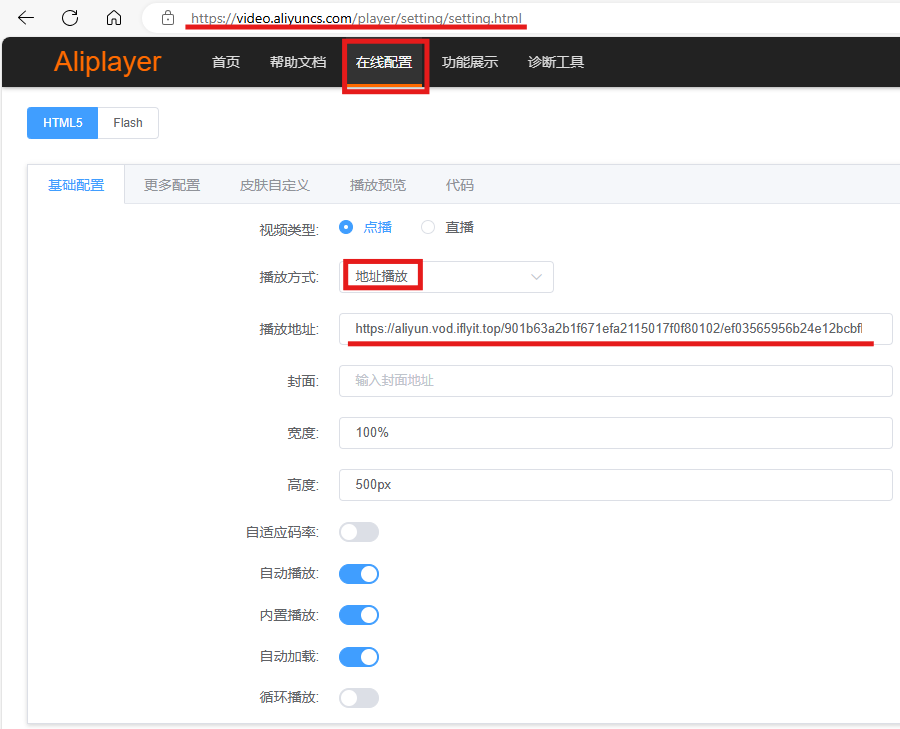
Task: Switch to the 皮肤自定义 tab
Action: tap(274, 185)
